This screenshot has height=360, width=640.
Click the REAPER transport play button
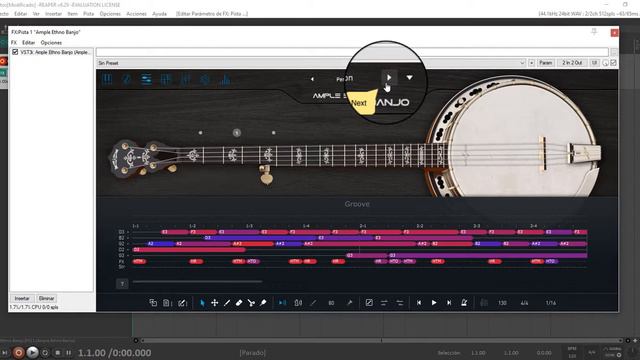coord(32,352)
